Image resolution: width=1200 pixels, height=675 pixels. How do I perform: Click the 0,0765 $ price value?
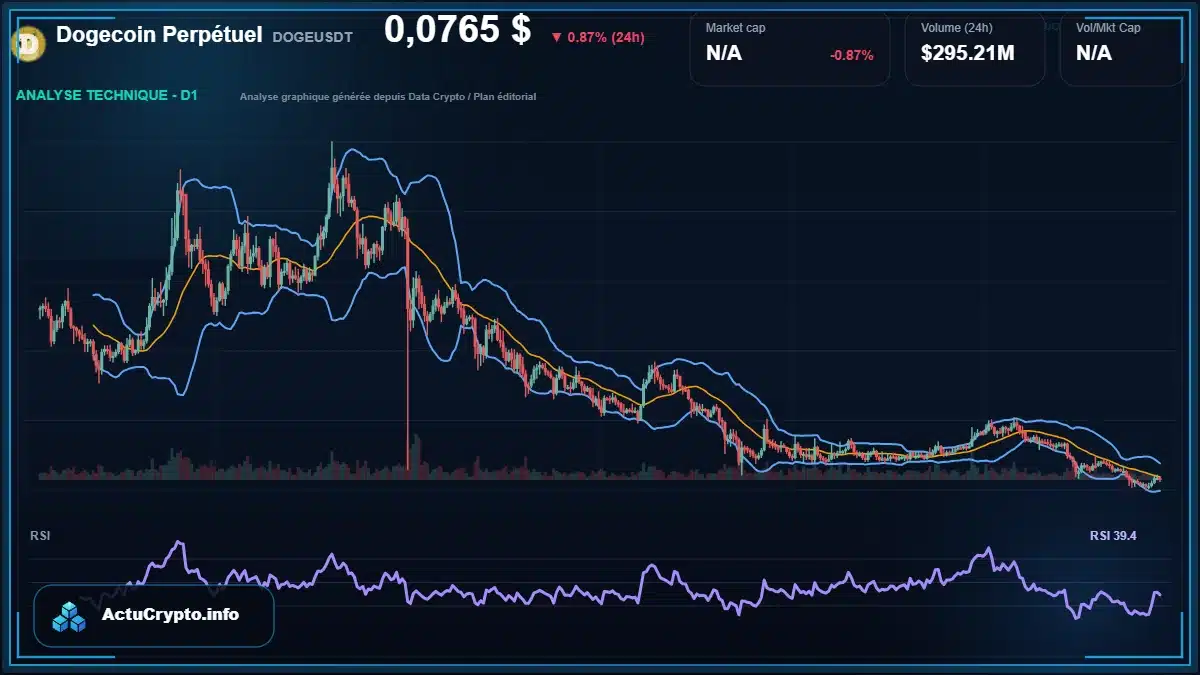point(457,30)
